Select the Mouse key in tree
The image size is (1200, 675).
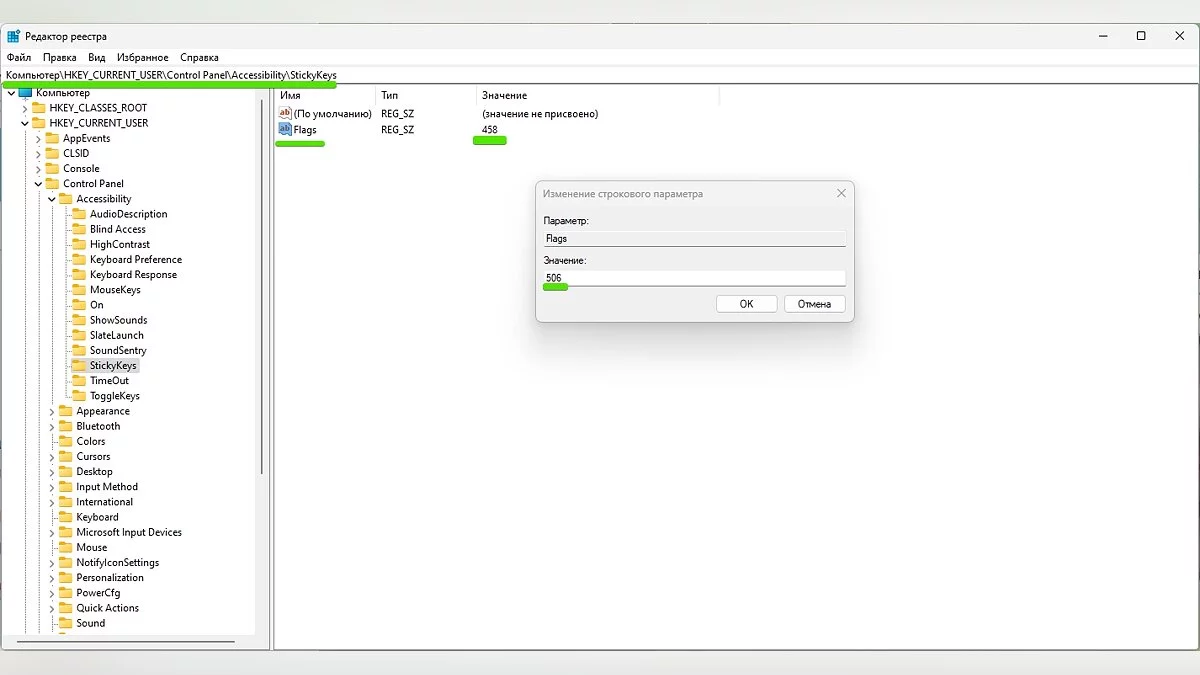[91, 547]
